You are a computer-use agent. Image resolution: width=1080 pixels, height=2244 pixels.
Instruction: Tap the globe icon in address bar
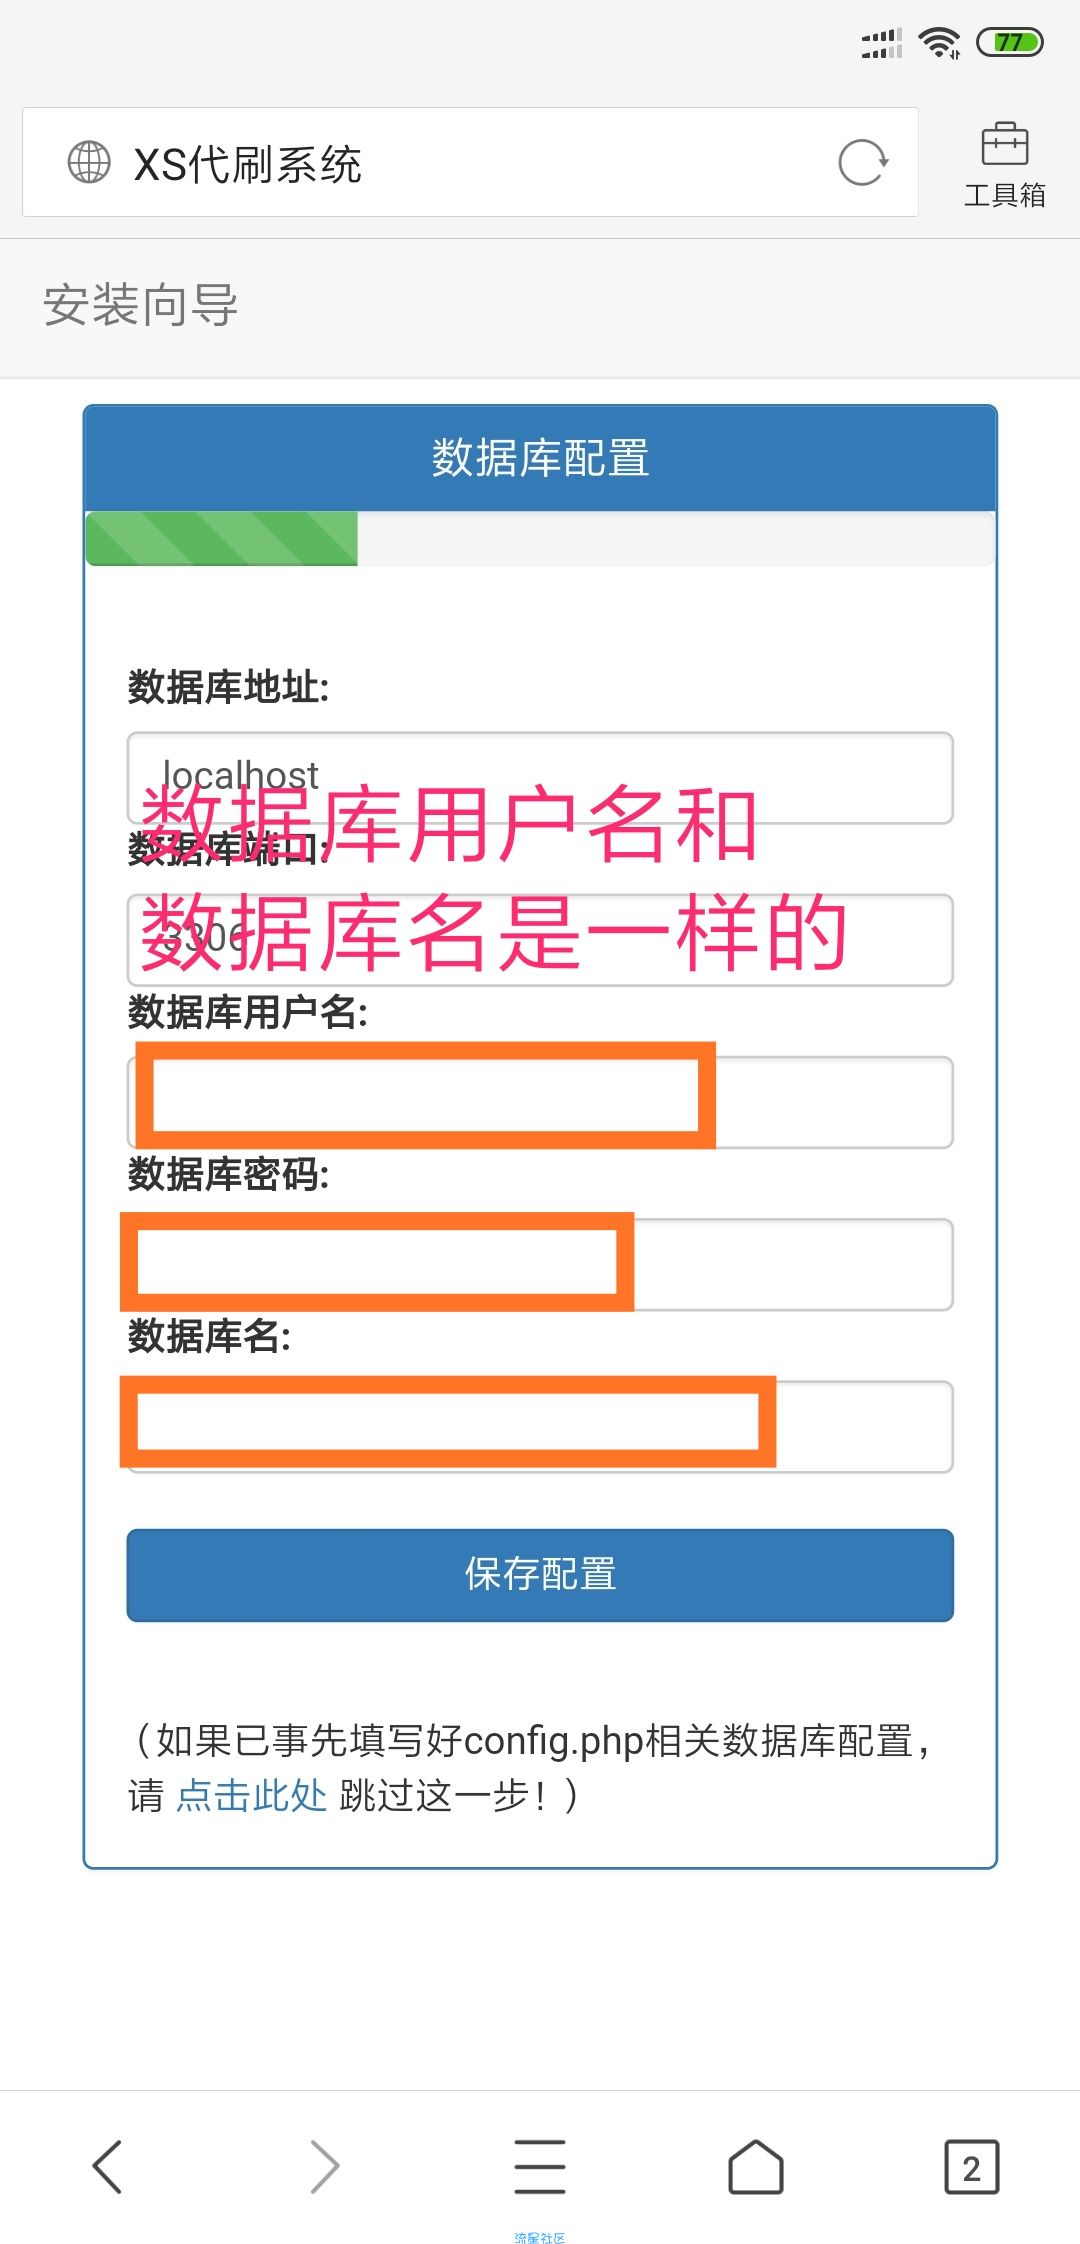pos(89,162)
